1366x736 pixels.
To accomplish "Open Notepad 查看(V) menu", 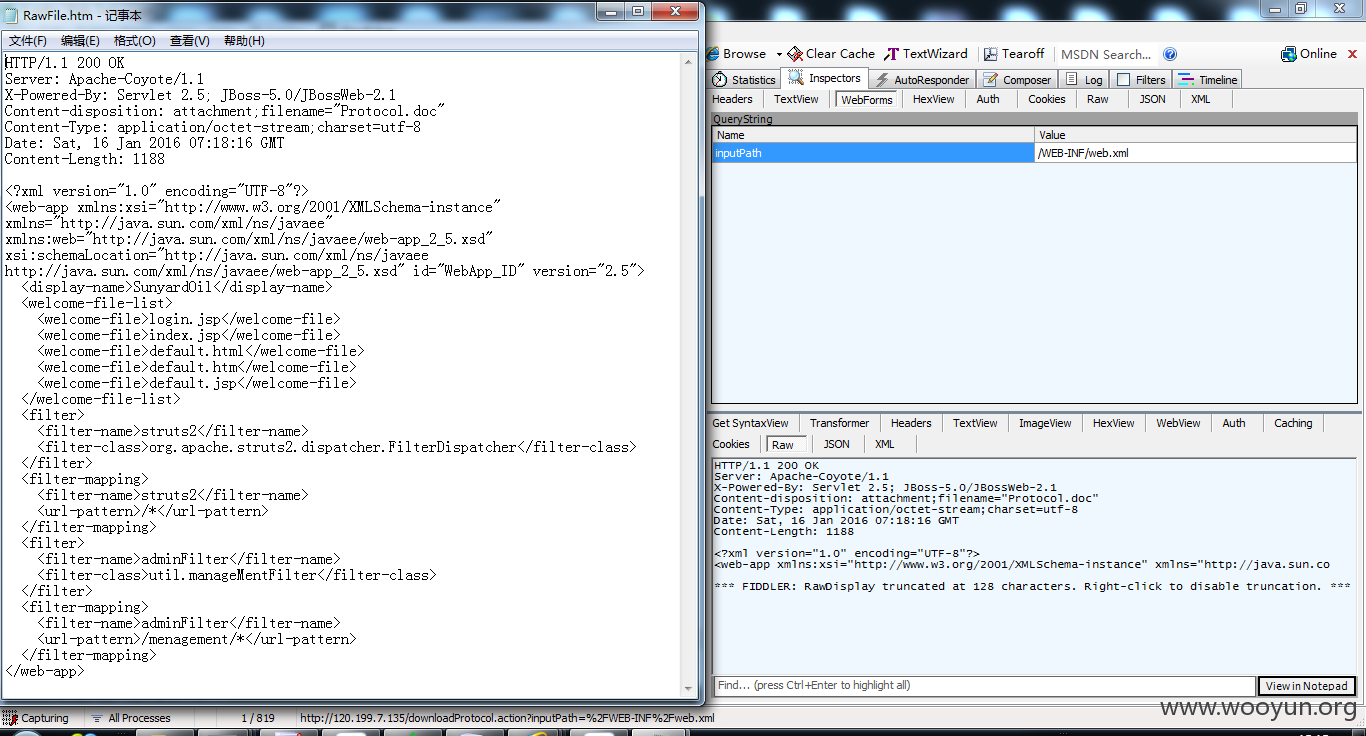I will [x=189, y=41].
